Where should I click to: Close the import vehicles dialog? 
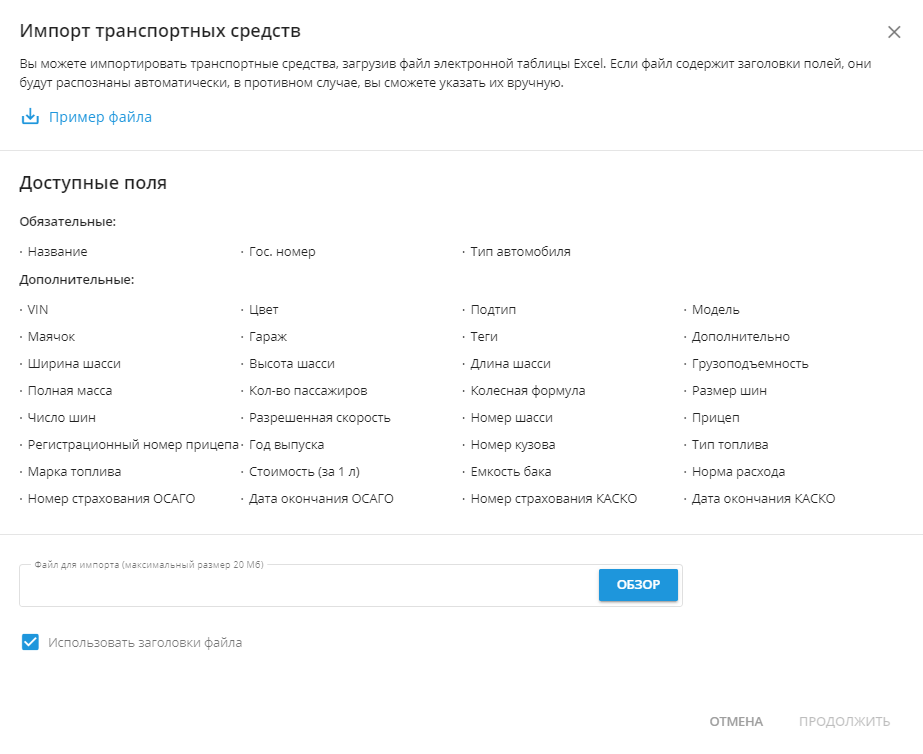tap(894, 32)
